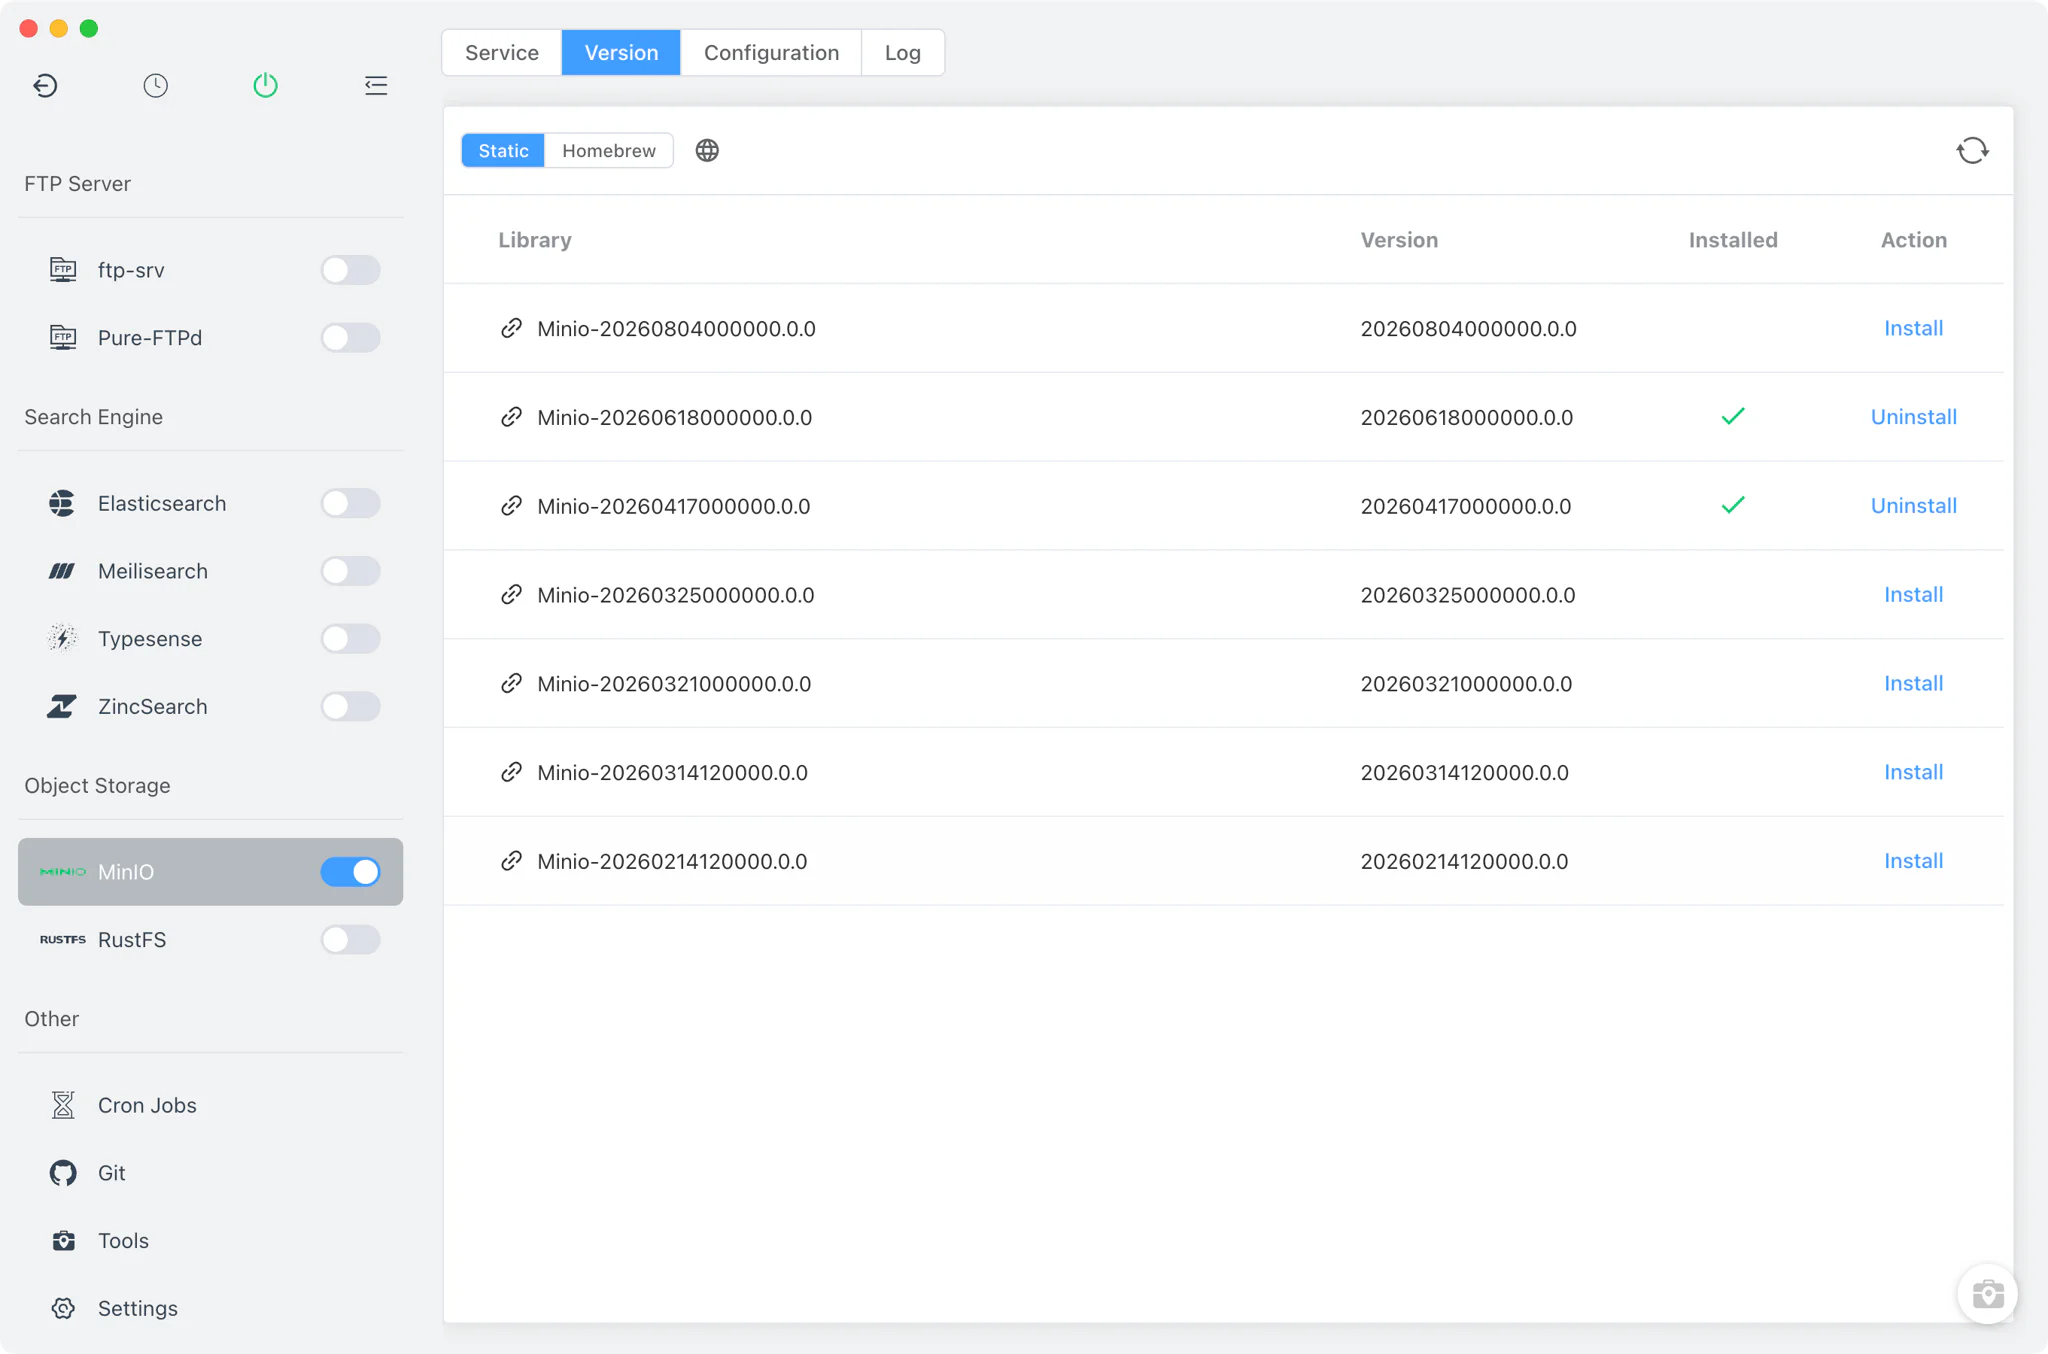
Task: Click library name Minio-20260214120000.0.0
Action: pos(672,861)
